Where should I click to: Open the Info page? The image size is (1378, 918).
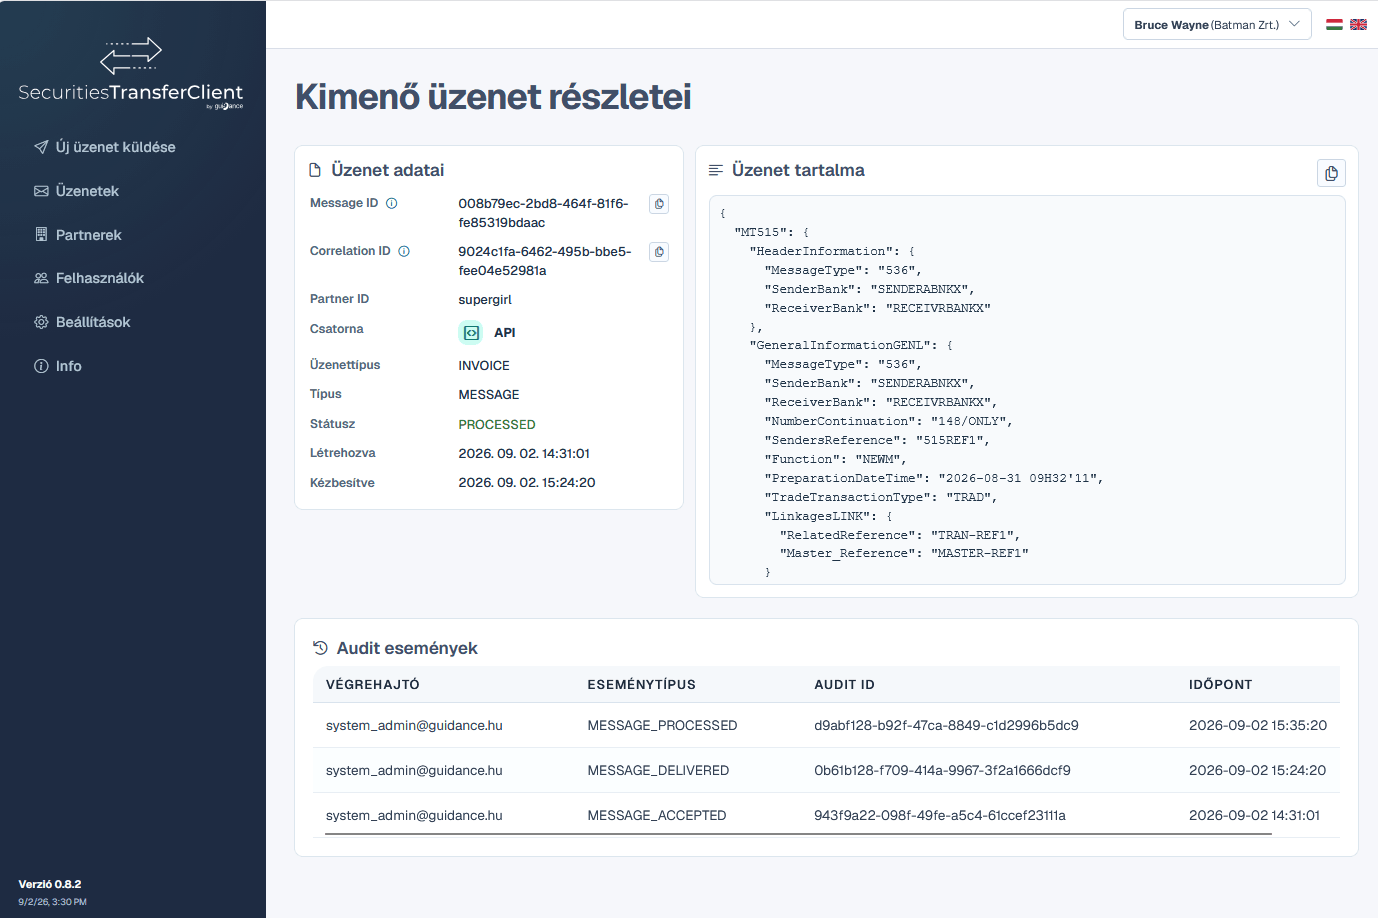tap(58, 366)
